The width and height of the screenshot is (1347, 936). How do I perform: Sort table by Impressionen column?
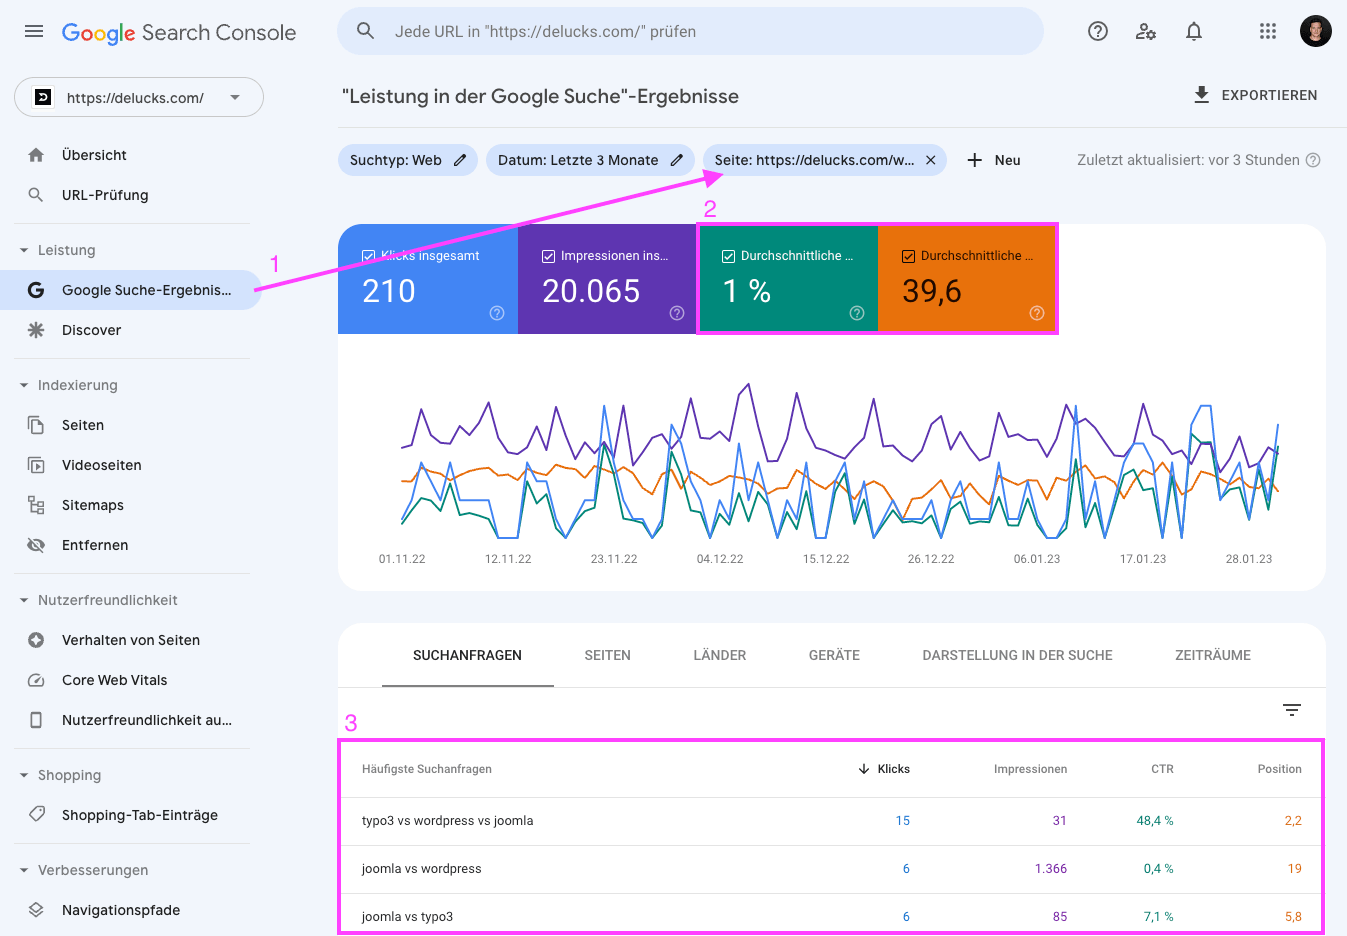click(1030, 769)
